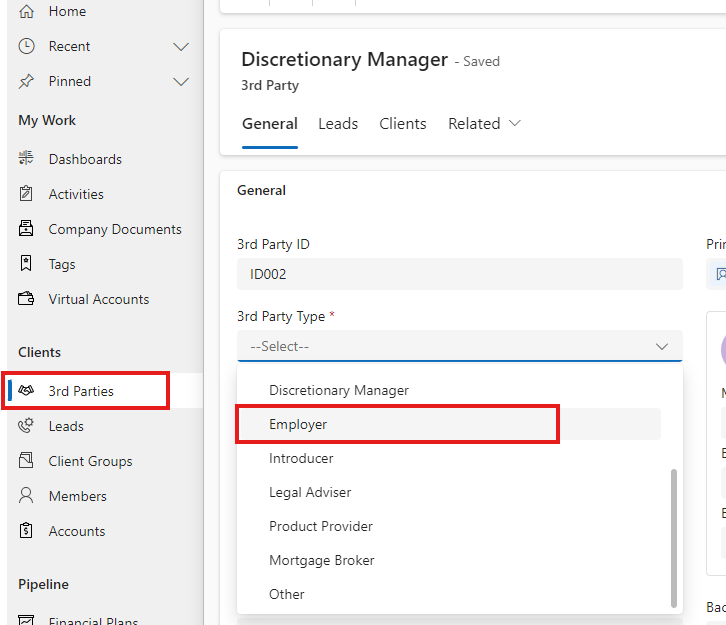
Task: Collapse the 3rd Party Type dropdown
Action: click(661, 346)
